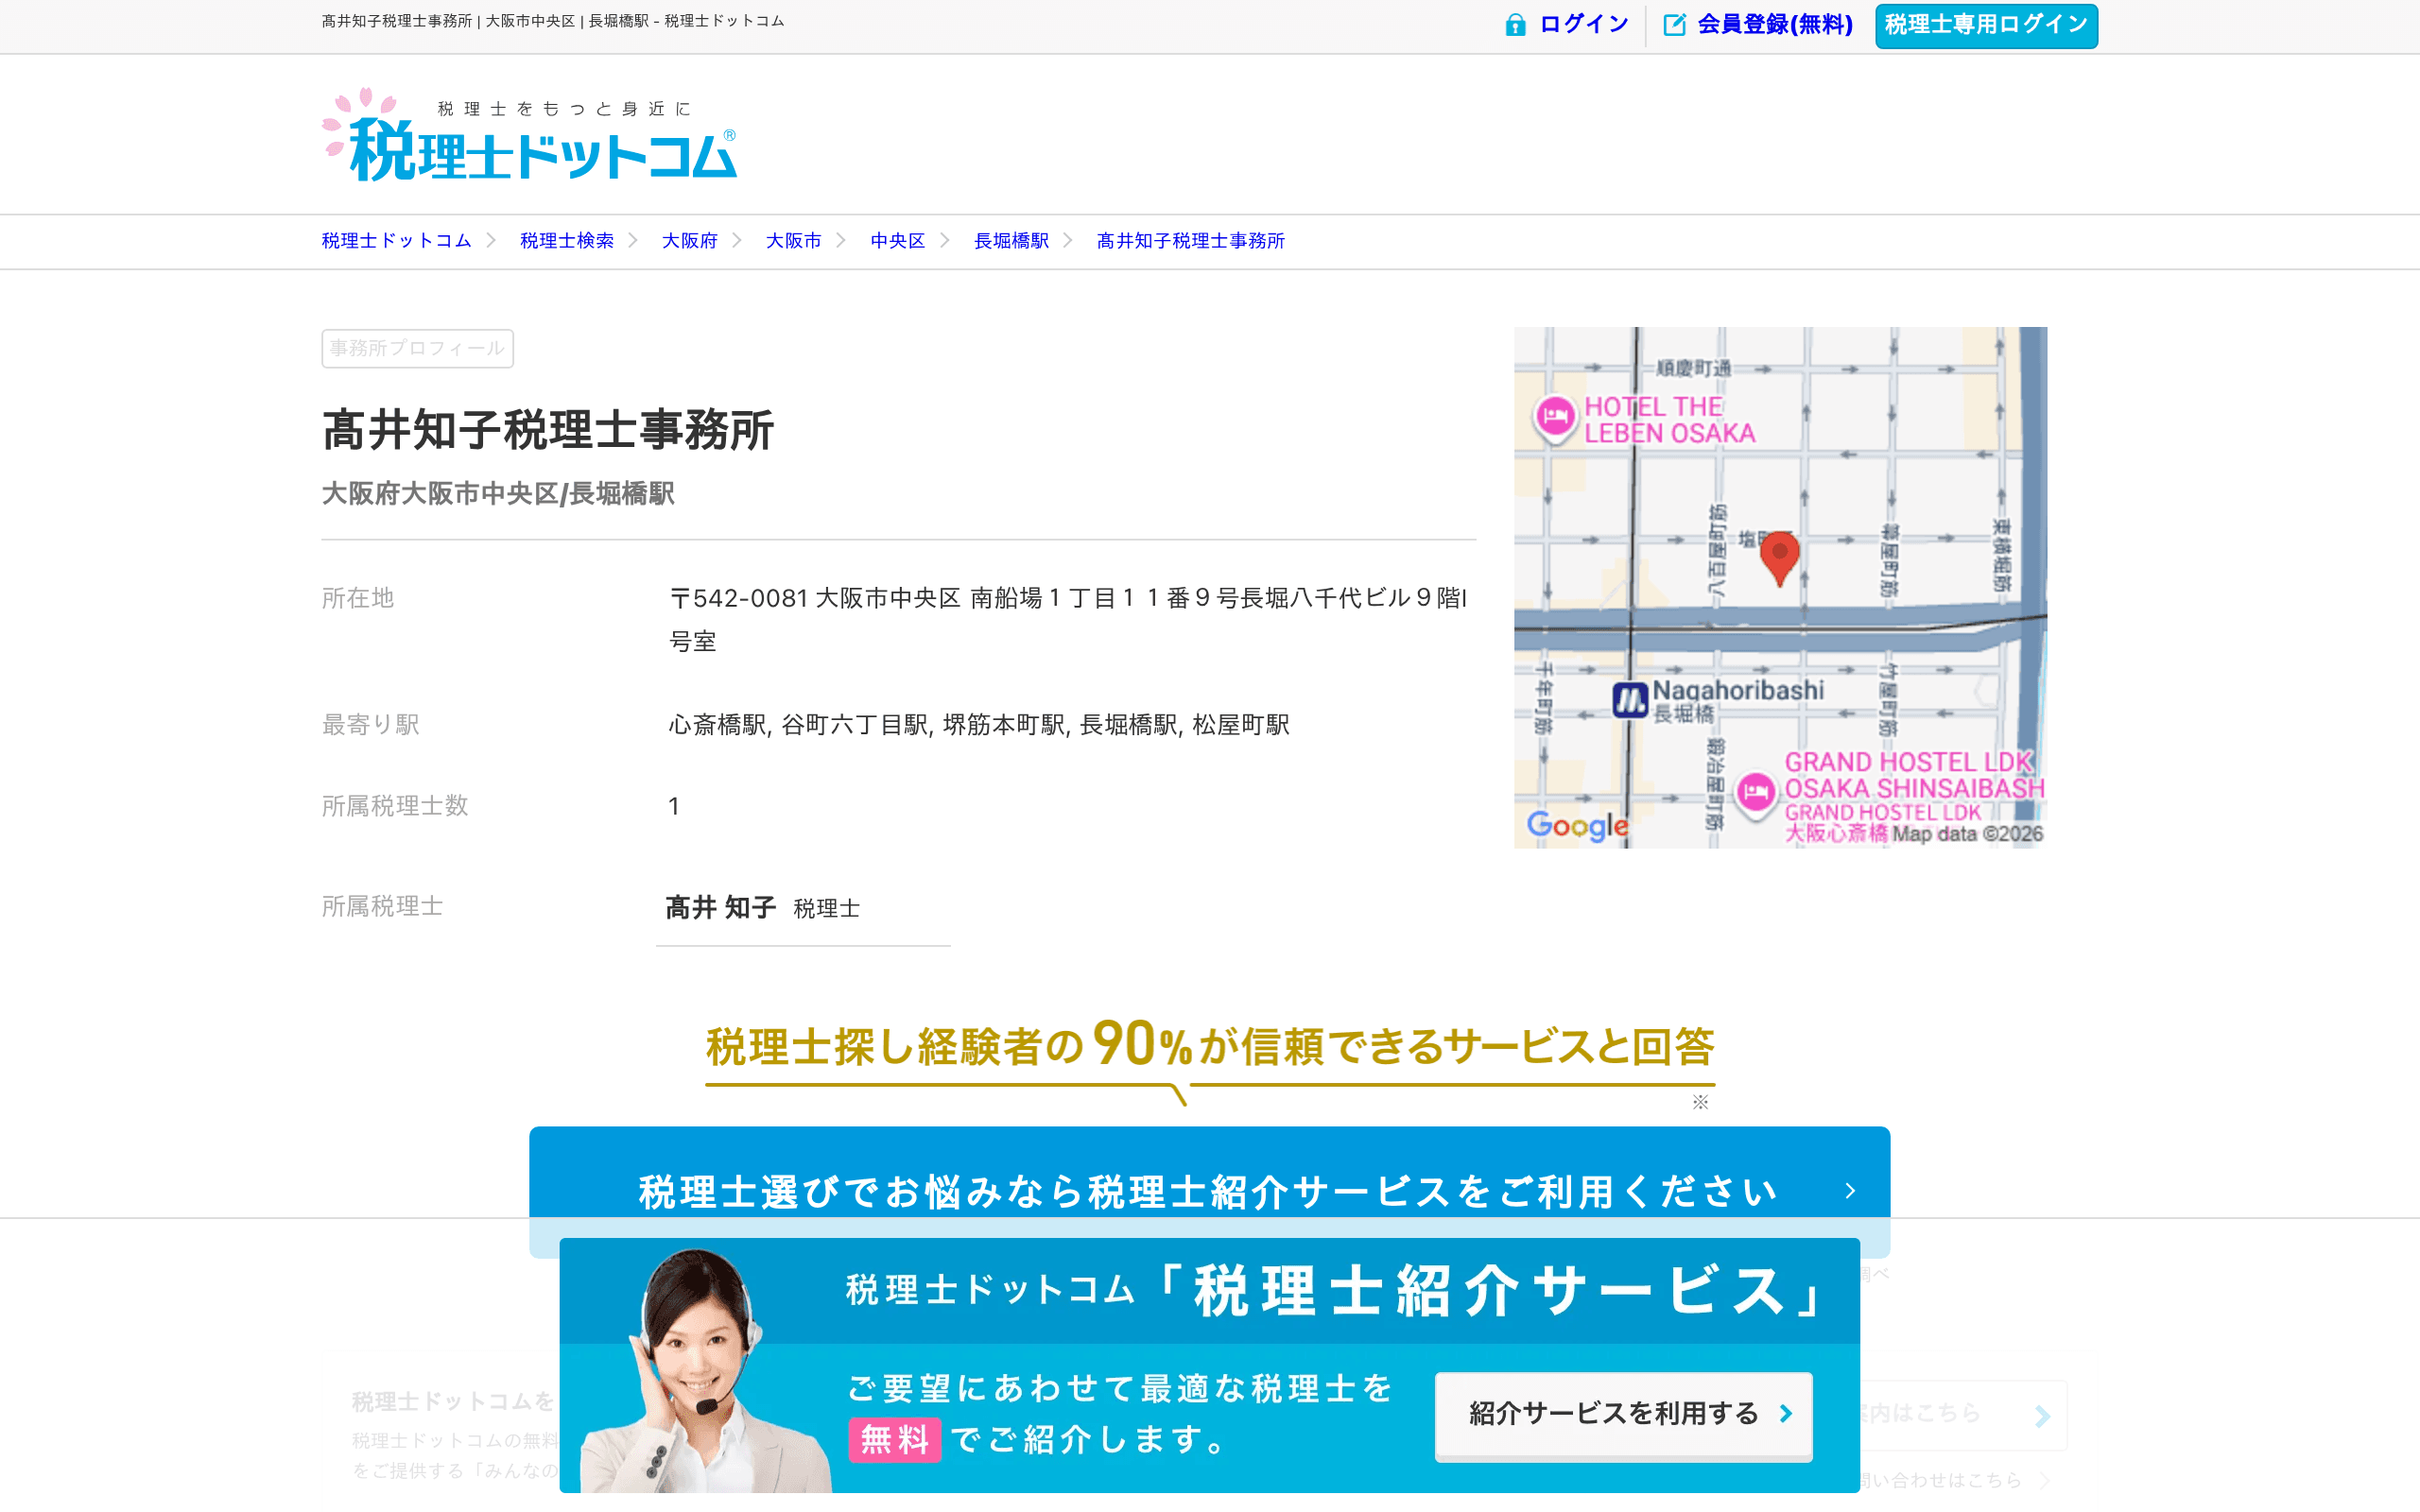2420x1512 pixels.
Task: Click the red map pin marker
Action: click(x=1779, y=558)
